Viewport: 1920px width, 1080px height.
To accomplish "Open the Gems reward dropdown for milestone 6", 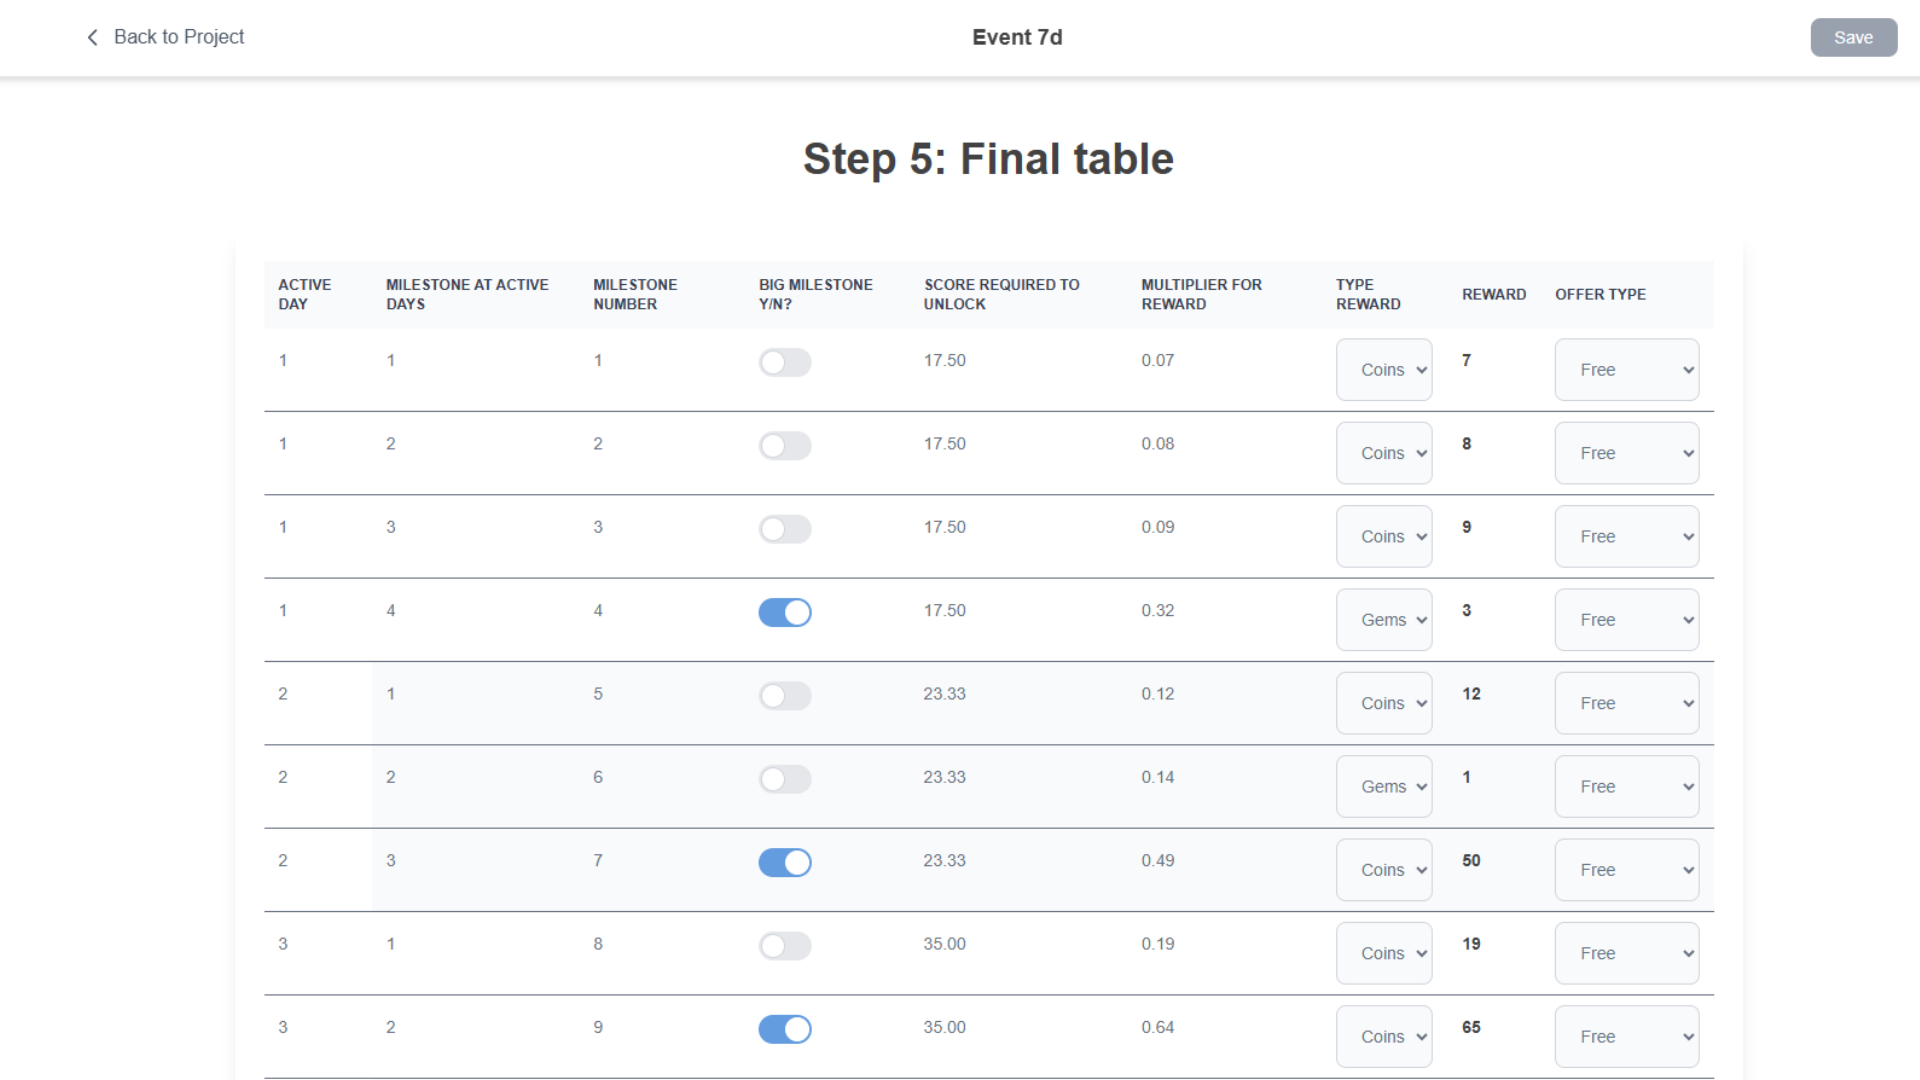I will click(1384, 786).
